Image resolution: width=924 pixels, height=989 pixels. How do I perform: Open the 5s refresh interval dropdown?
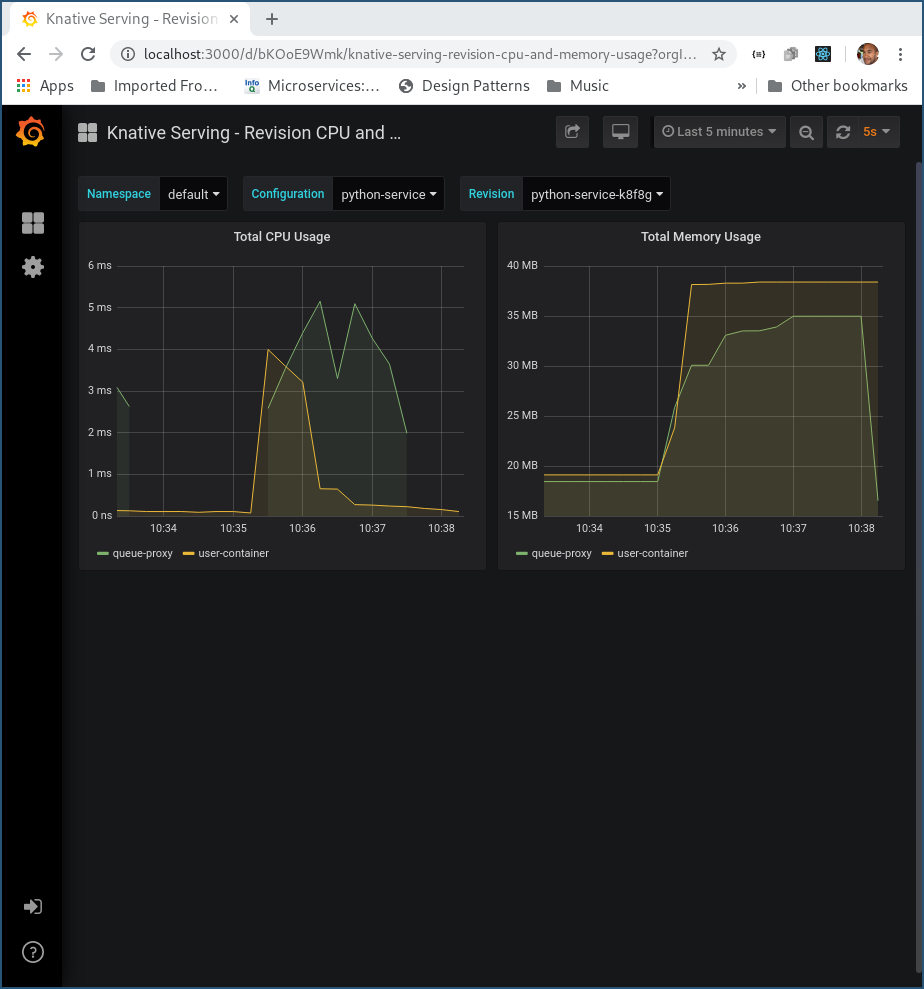pyautogui.click(x=877, y=132)
